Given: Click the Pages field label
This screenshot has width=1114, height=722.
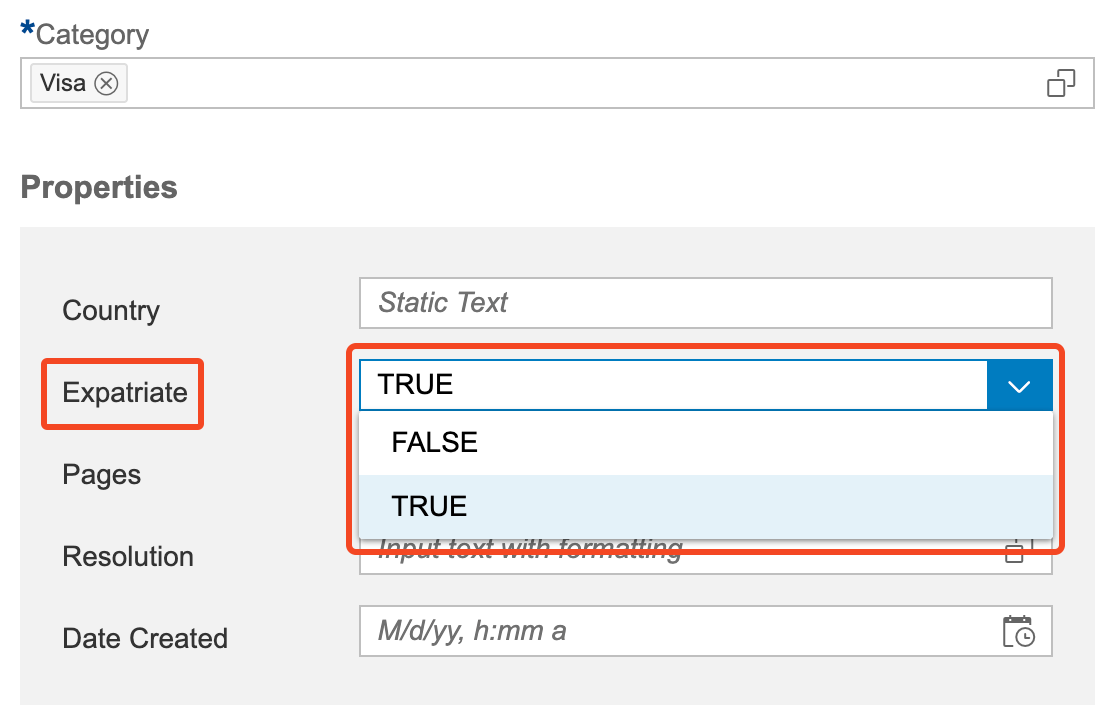Looking at the screenshot, I should coord(102,475).
